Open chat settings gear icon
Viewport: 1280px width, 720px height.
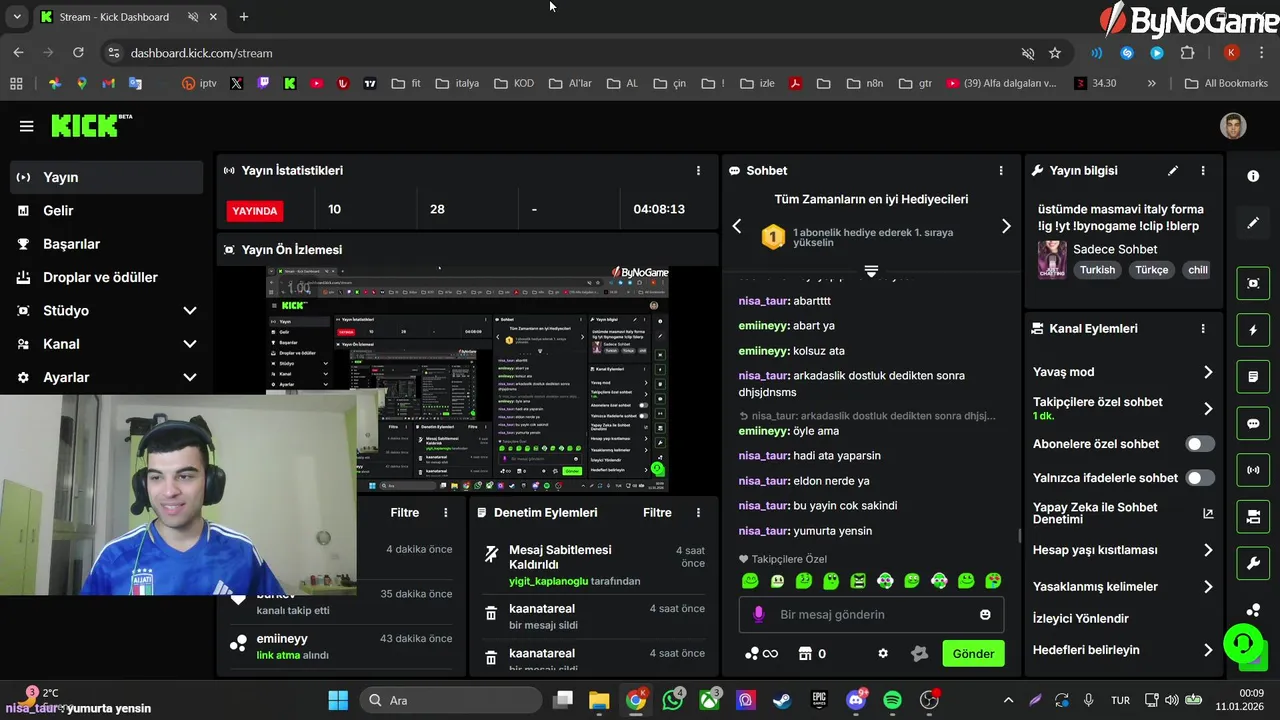[883, 654]
